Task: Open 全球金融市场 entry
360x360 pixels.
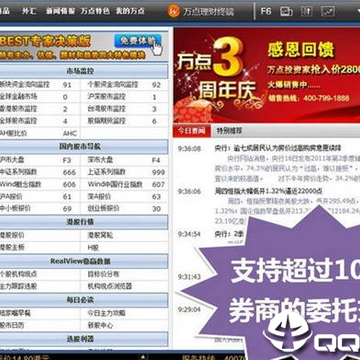Action: (18, 97)
